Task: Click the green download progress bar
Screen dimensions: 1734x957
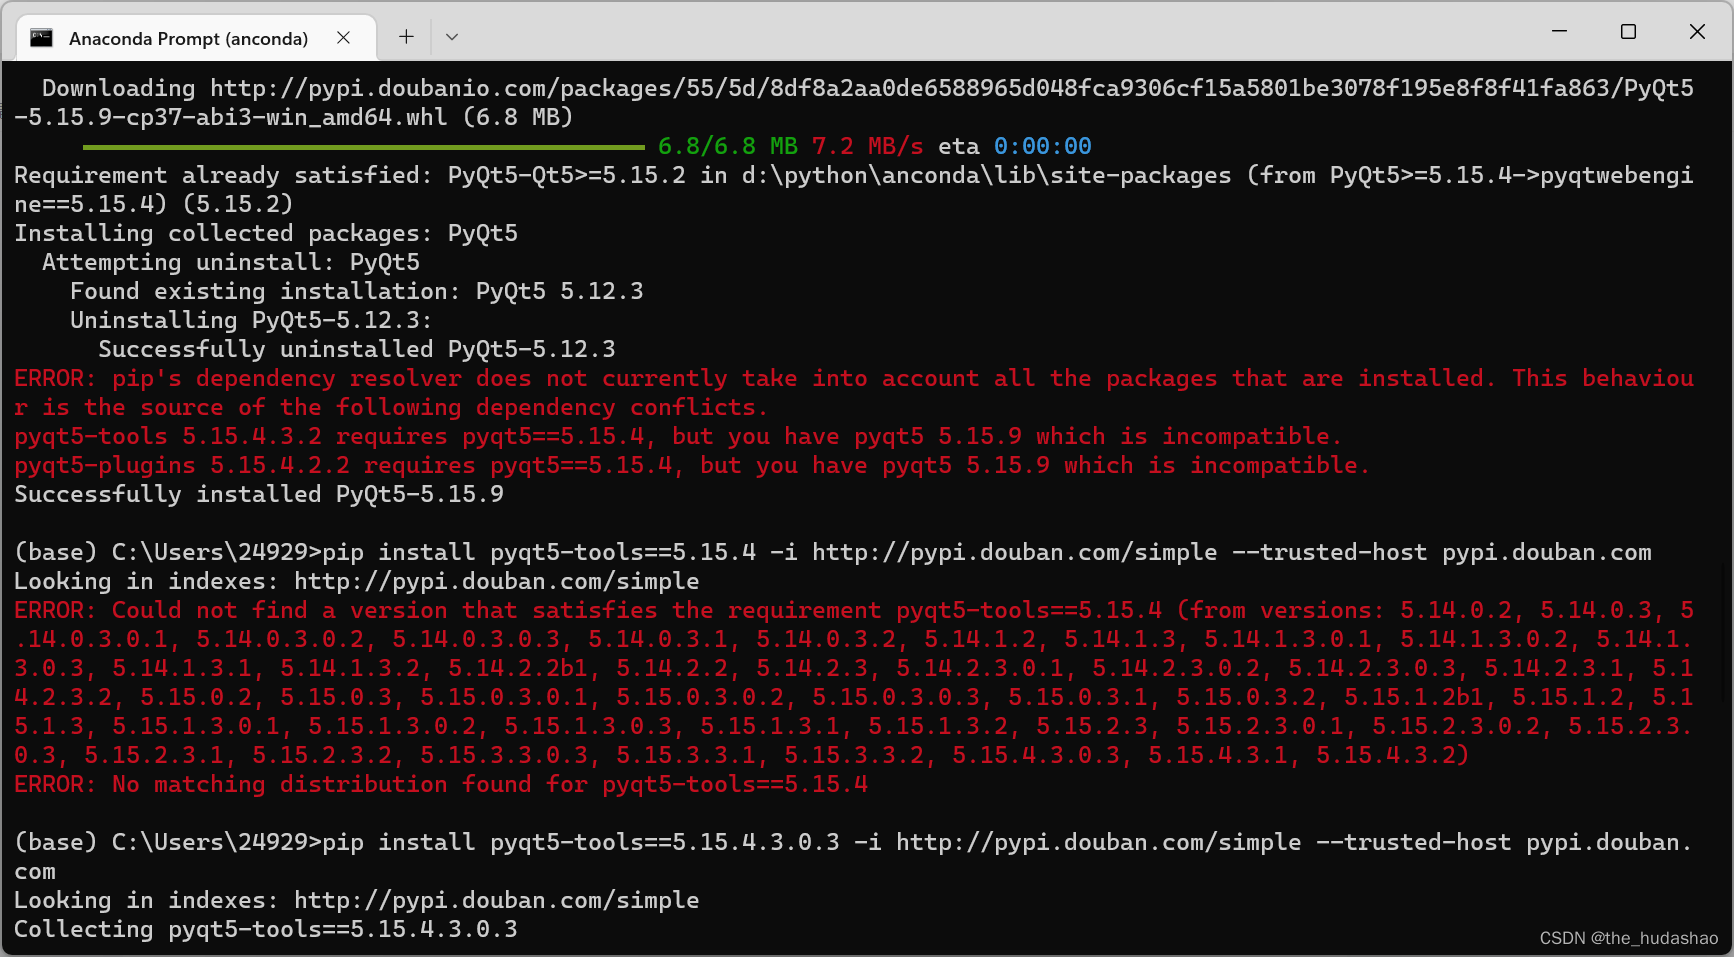Action: coord(365,146)
